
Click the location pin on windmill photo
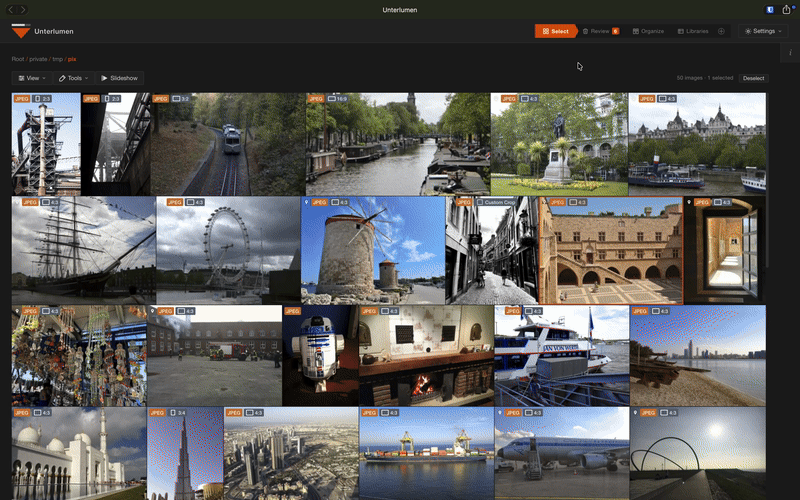[307, 203]
